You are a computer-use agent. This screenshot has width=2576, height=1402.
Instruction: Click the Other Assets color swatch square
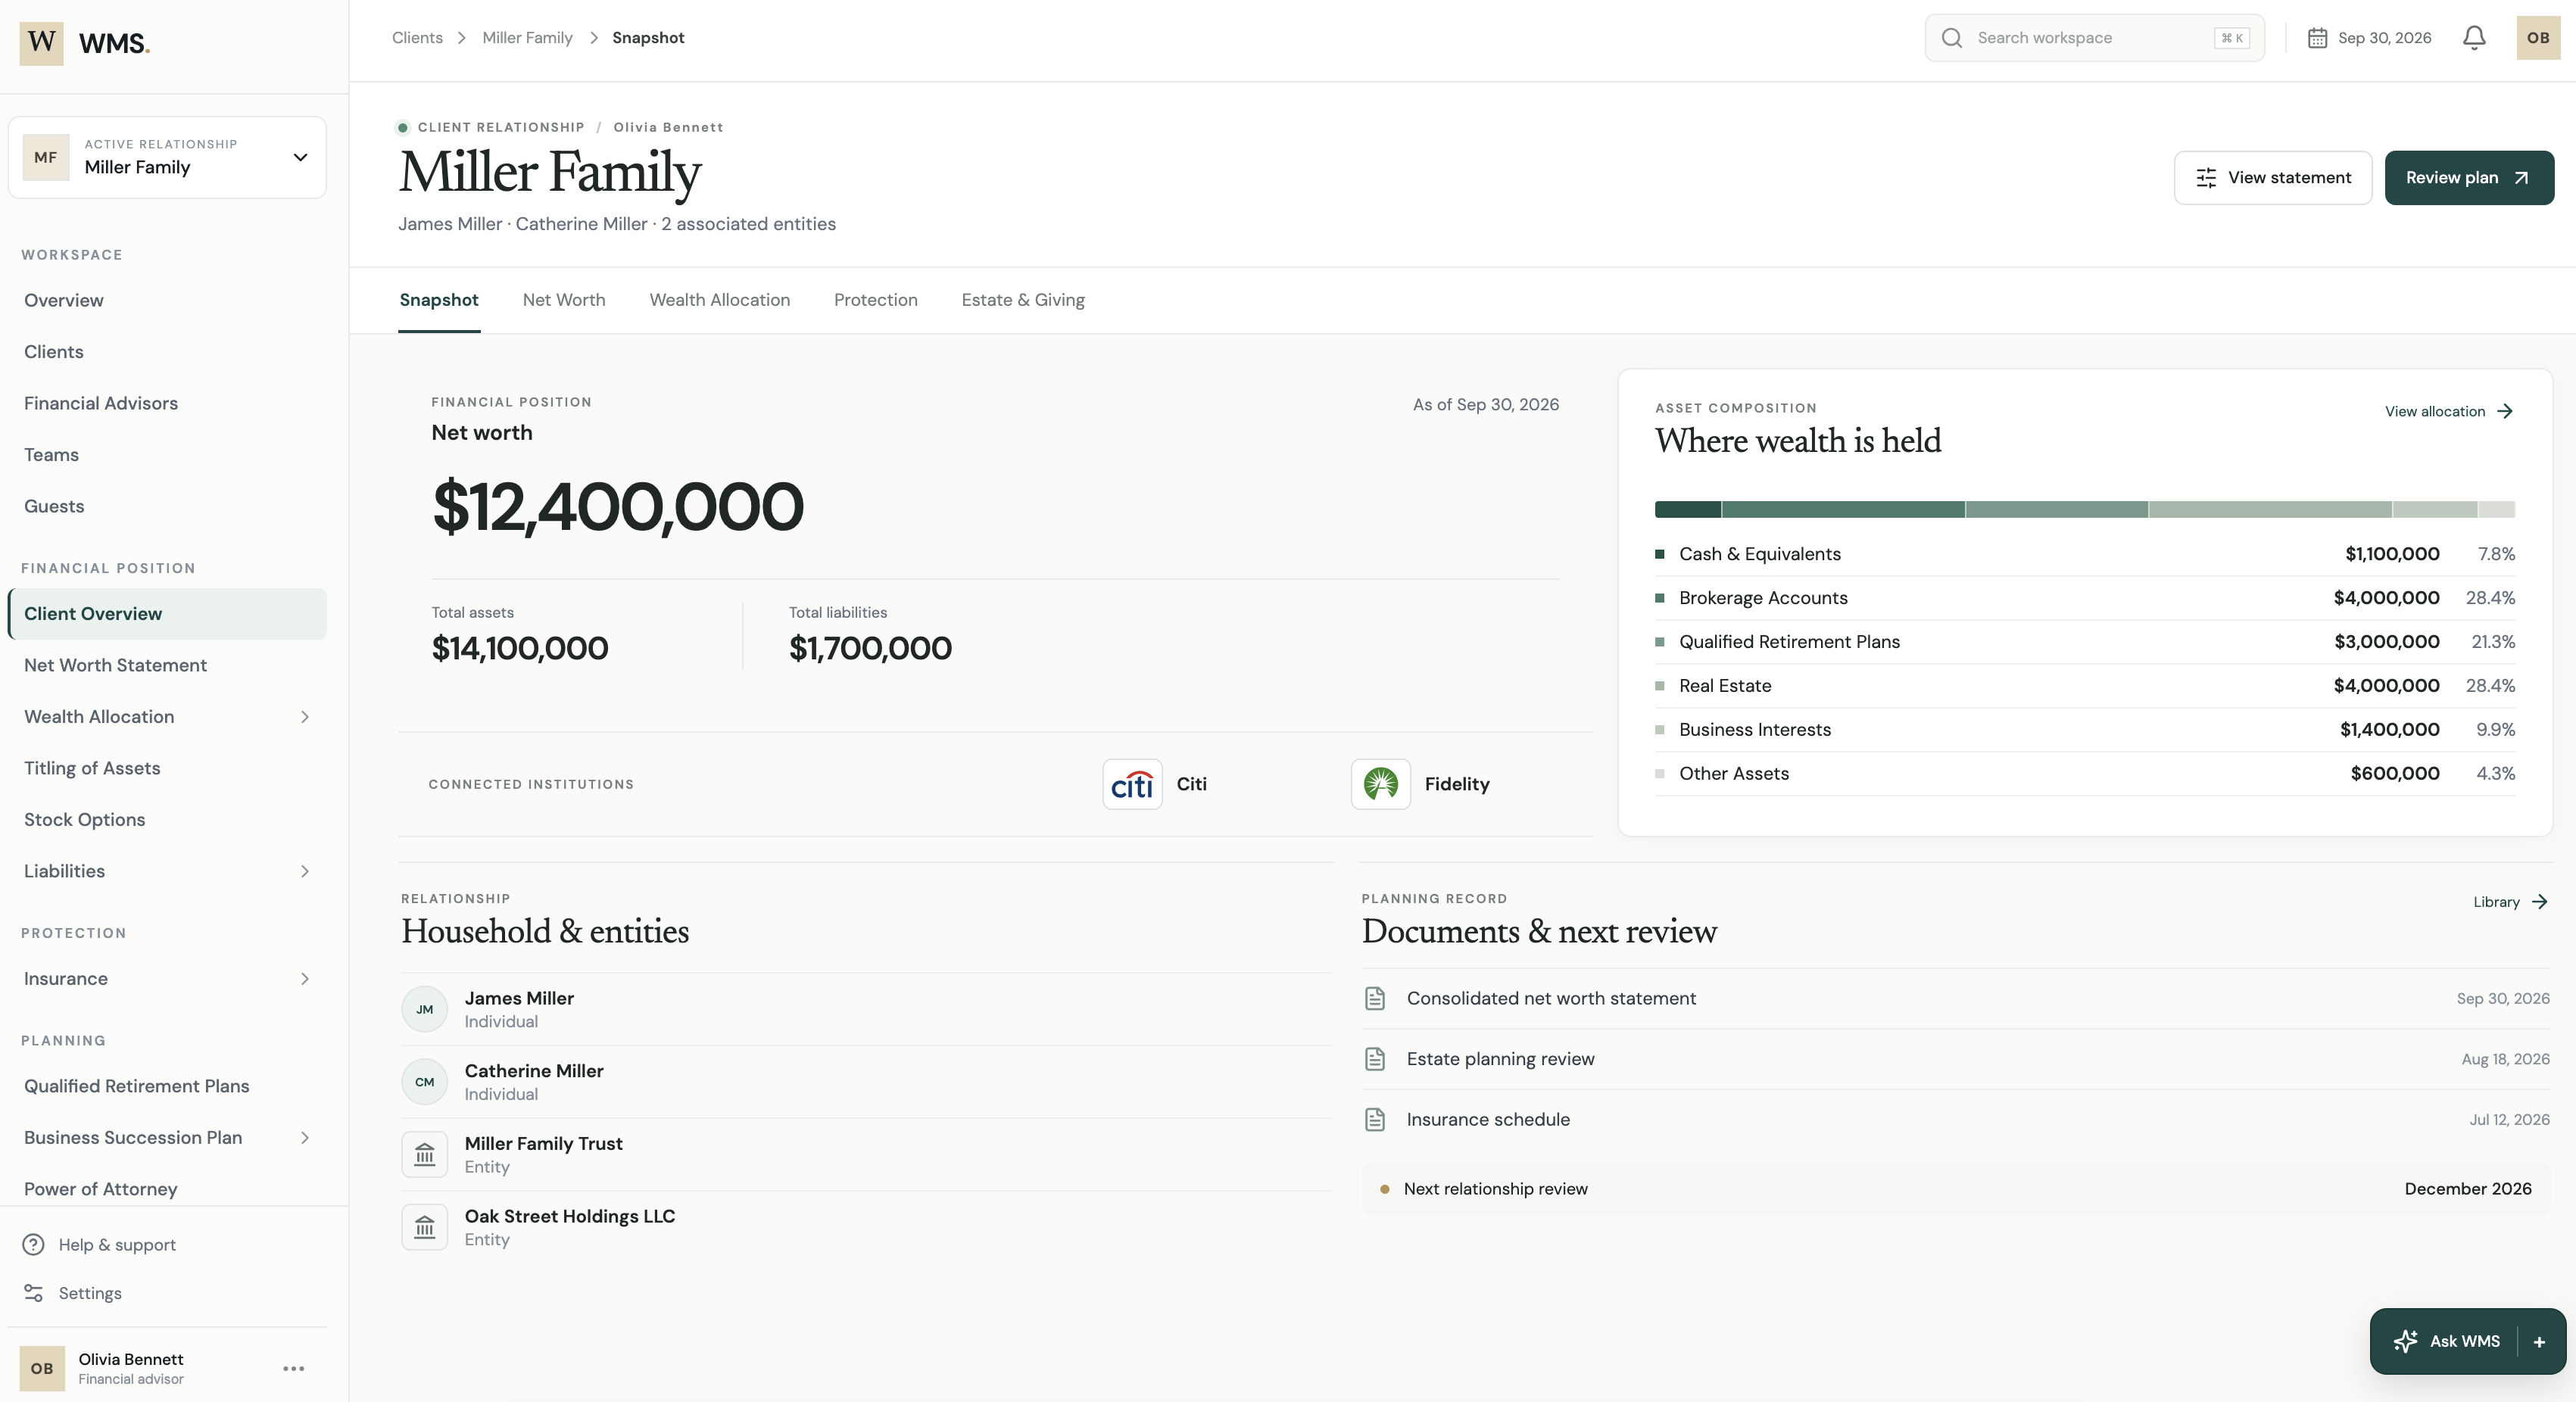[x=1660, y=773]
